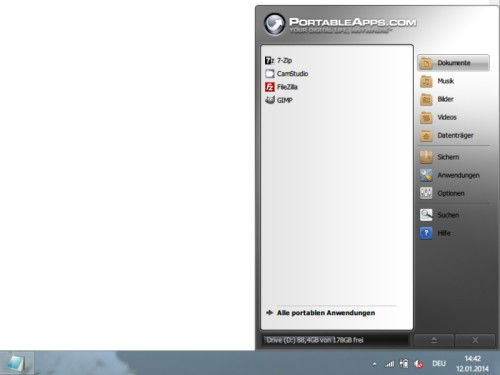Expand the Anwendungen menu
The width and height of the screenshot is (500, 375).
pos(449,175)
